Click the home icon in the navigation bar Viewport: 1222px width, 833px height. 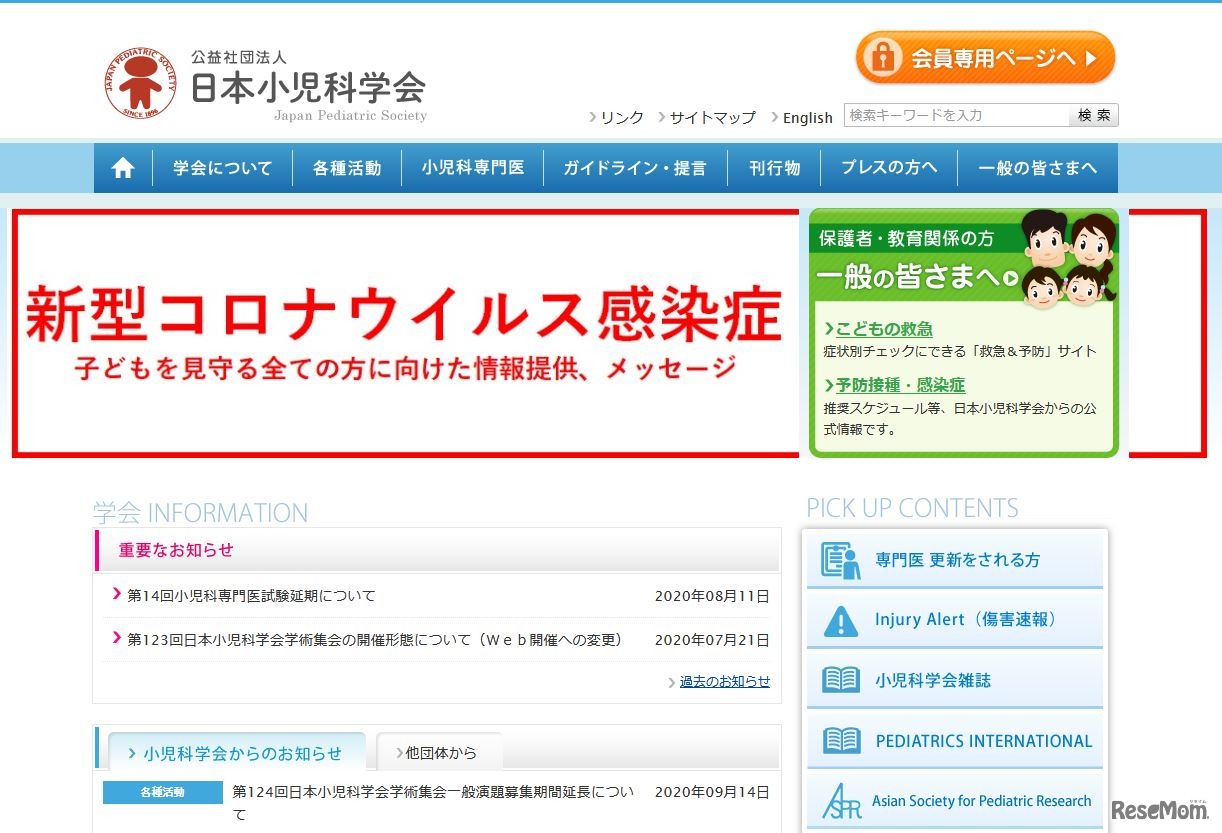click(x=122, y=167)
